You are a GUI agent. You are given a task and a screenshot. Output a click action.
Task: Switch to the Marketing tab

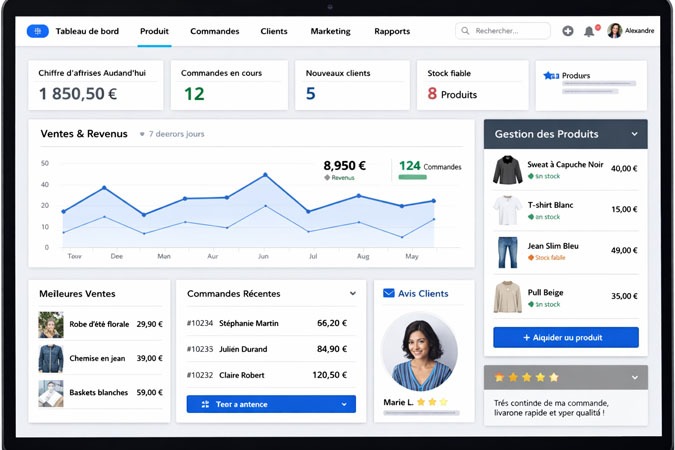pyautogui.click(x=330, y=31)
